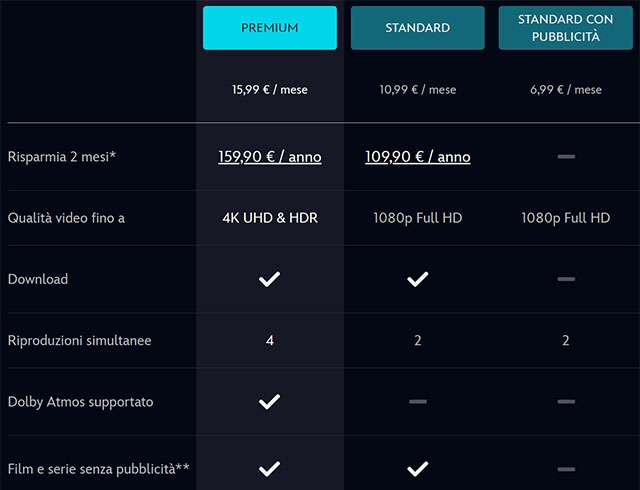Click the ad plan Dolby Atmos dash

(x=566, y=402)
